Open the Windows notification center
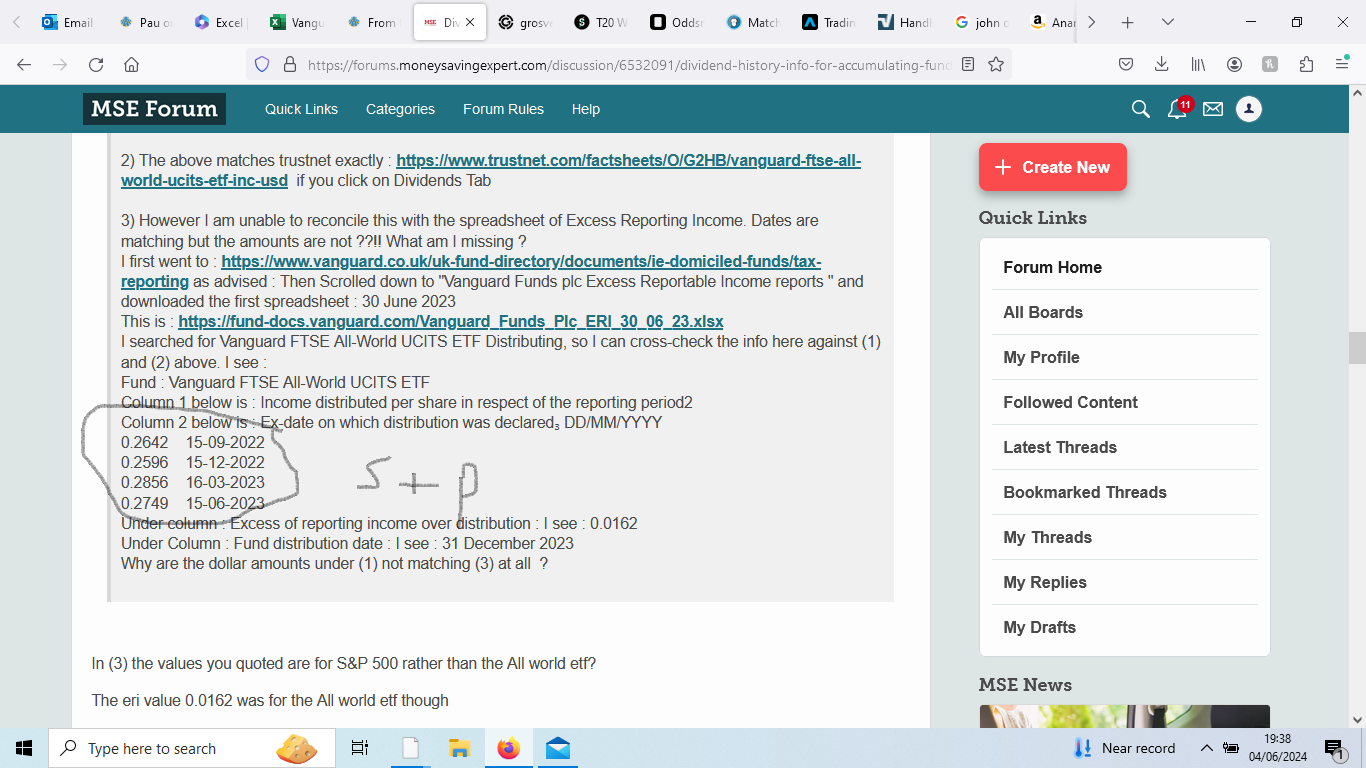 (1335, 748)
